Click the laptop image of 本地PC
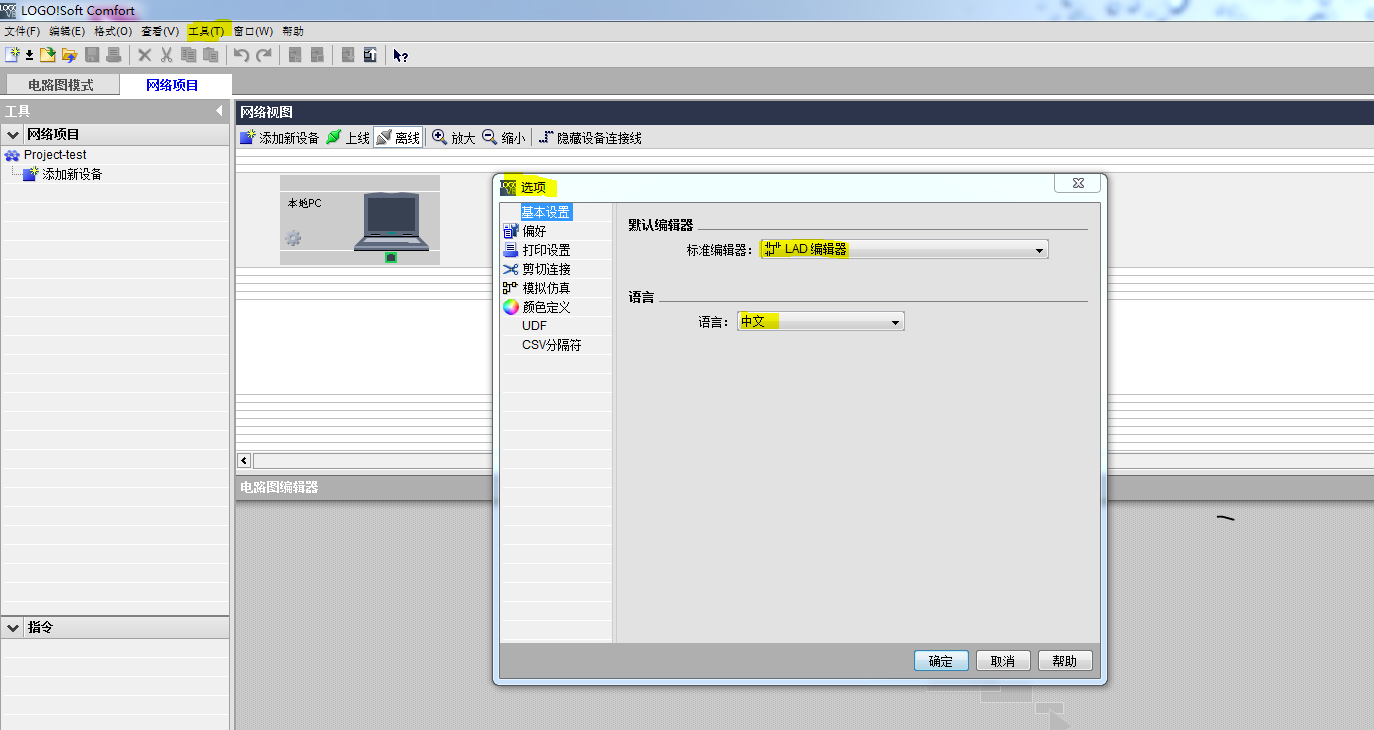Screen dimensions: 1374x730 click(391, 221)
